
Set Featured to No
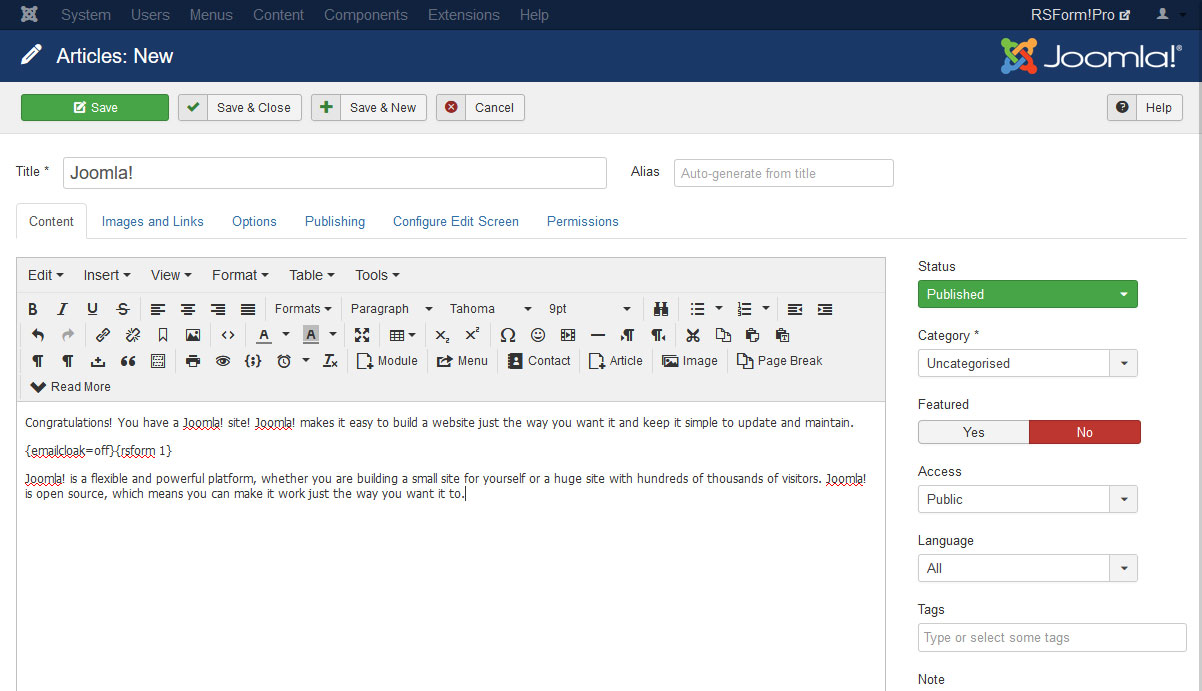(1085, 432)
